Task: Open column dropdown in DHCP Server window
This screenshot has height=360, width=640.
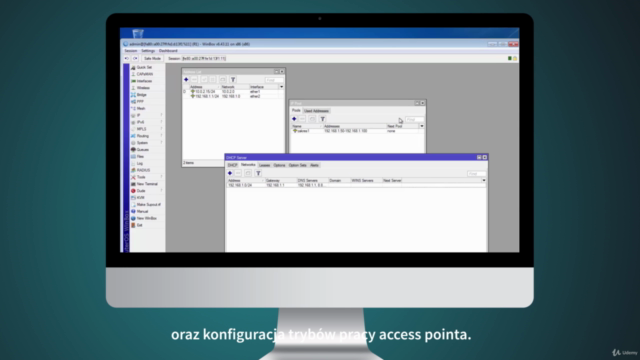Action: pyautogui.click(x=484, y=180)
